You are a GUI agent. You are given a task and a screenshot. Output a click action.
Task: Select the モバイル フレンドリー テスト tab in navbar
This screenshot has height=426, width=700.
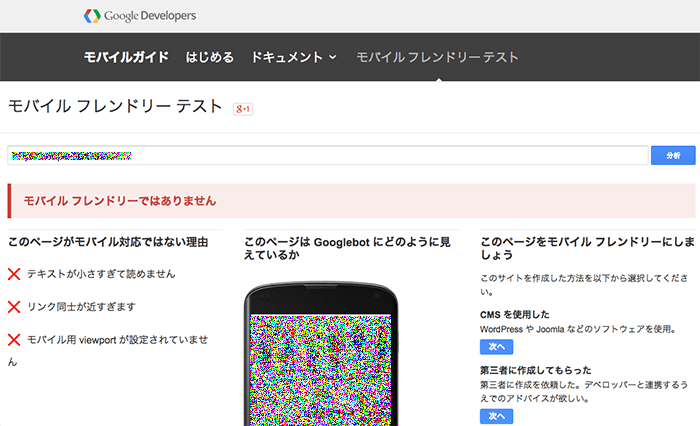coord(437,57)
